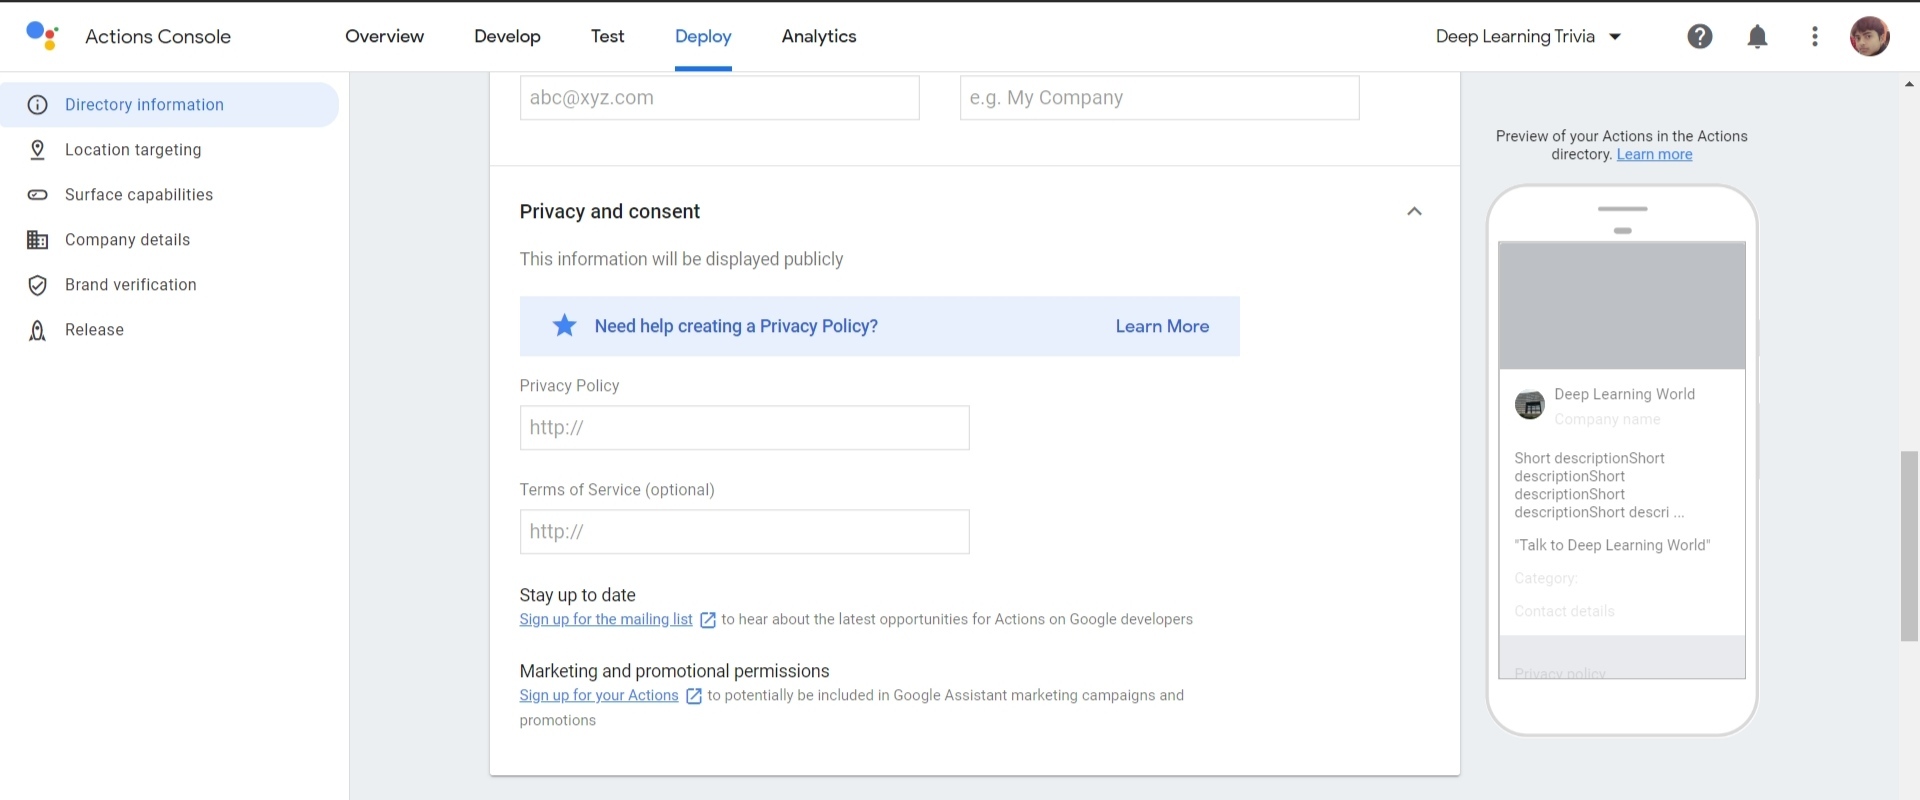Viewport: 1920px width, 800px height.
Task: Click the user profile avatar
Action: coord(1869,37)
